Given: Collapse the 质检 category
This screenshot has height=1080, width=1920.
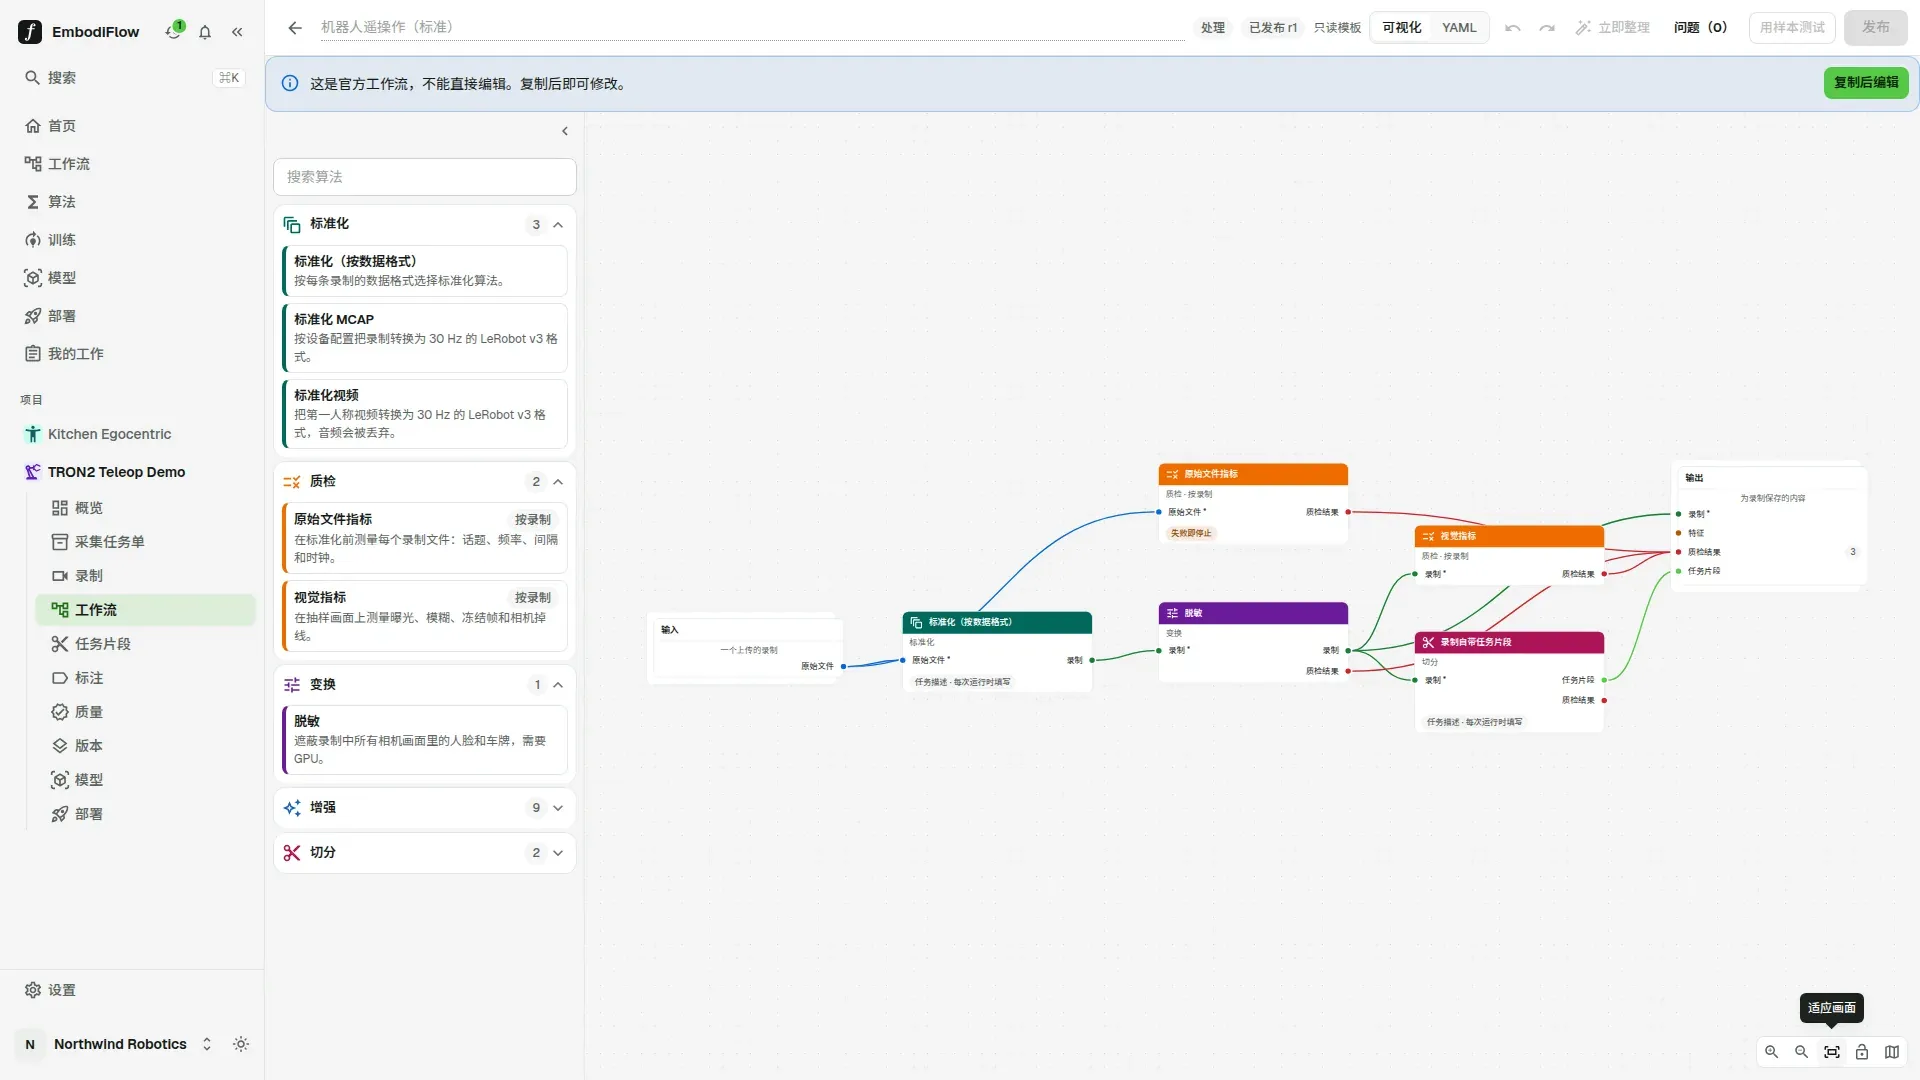Looking at the screenshot, I should [x=558, y=482].
